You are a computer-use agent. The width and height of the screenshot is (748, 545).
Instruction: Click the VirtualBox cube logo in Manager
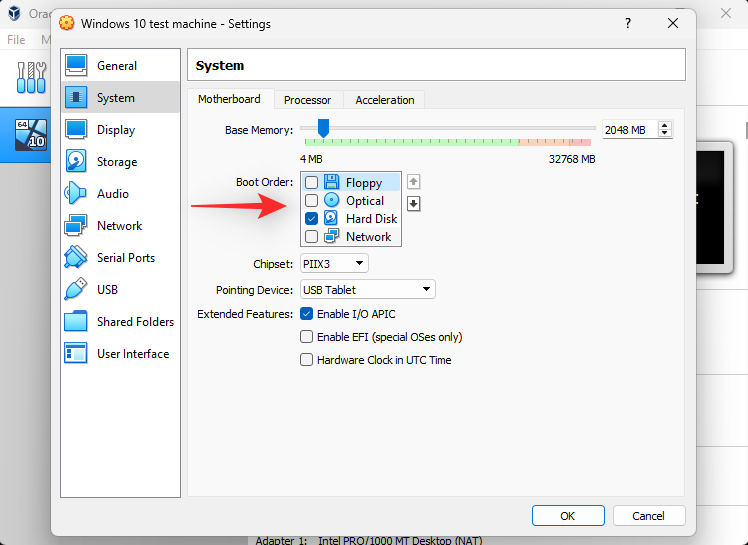(14, 13)
